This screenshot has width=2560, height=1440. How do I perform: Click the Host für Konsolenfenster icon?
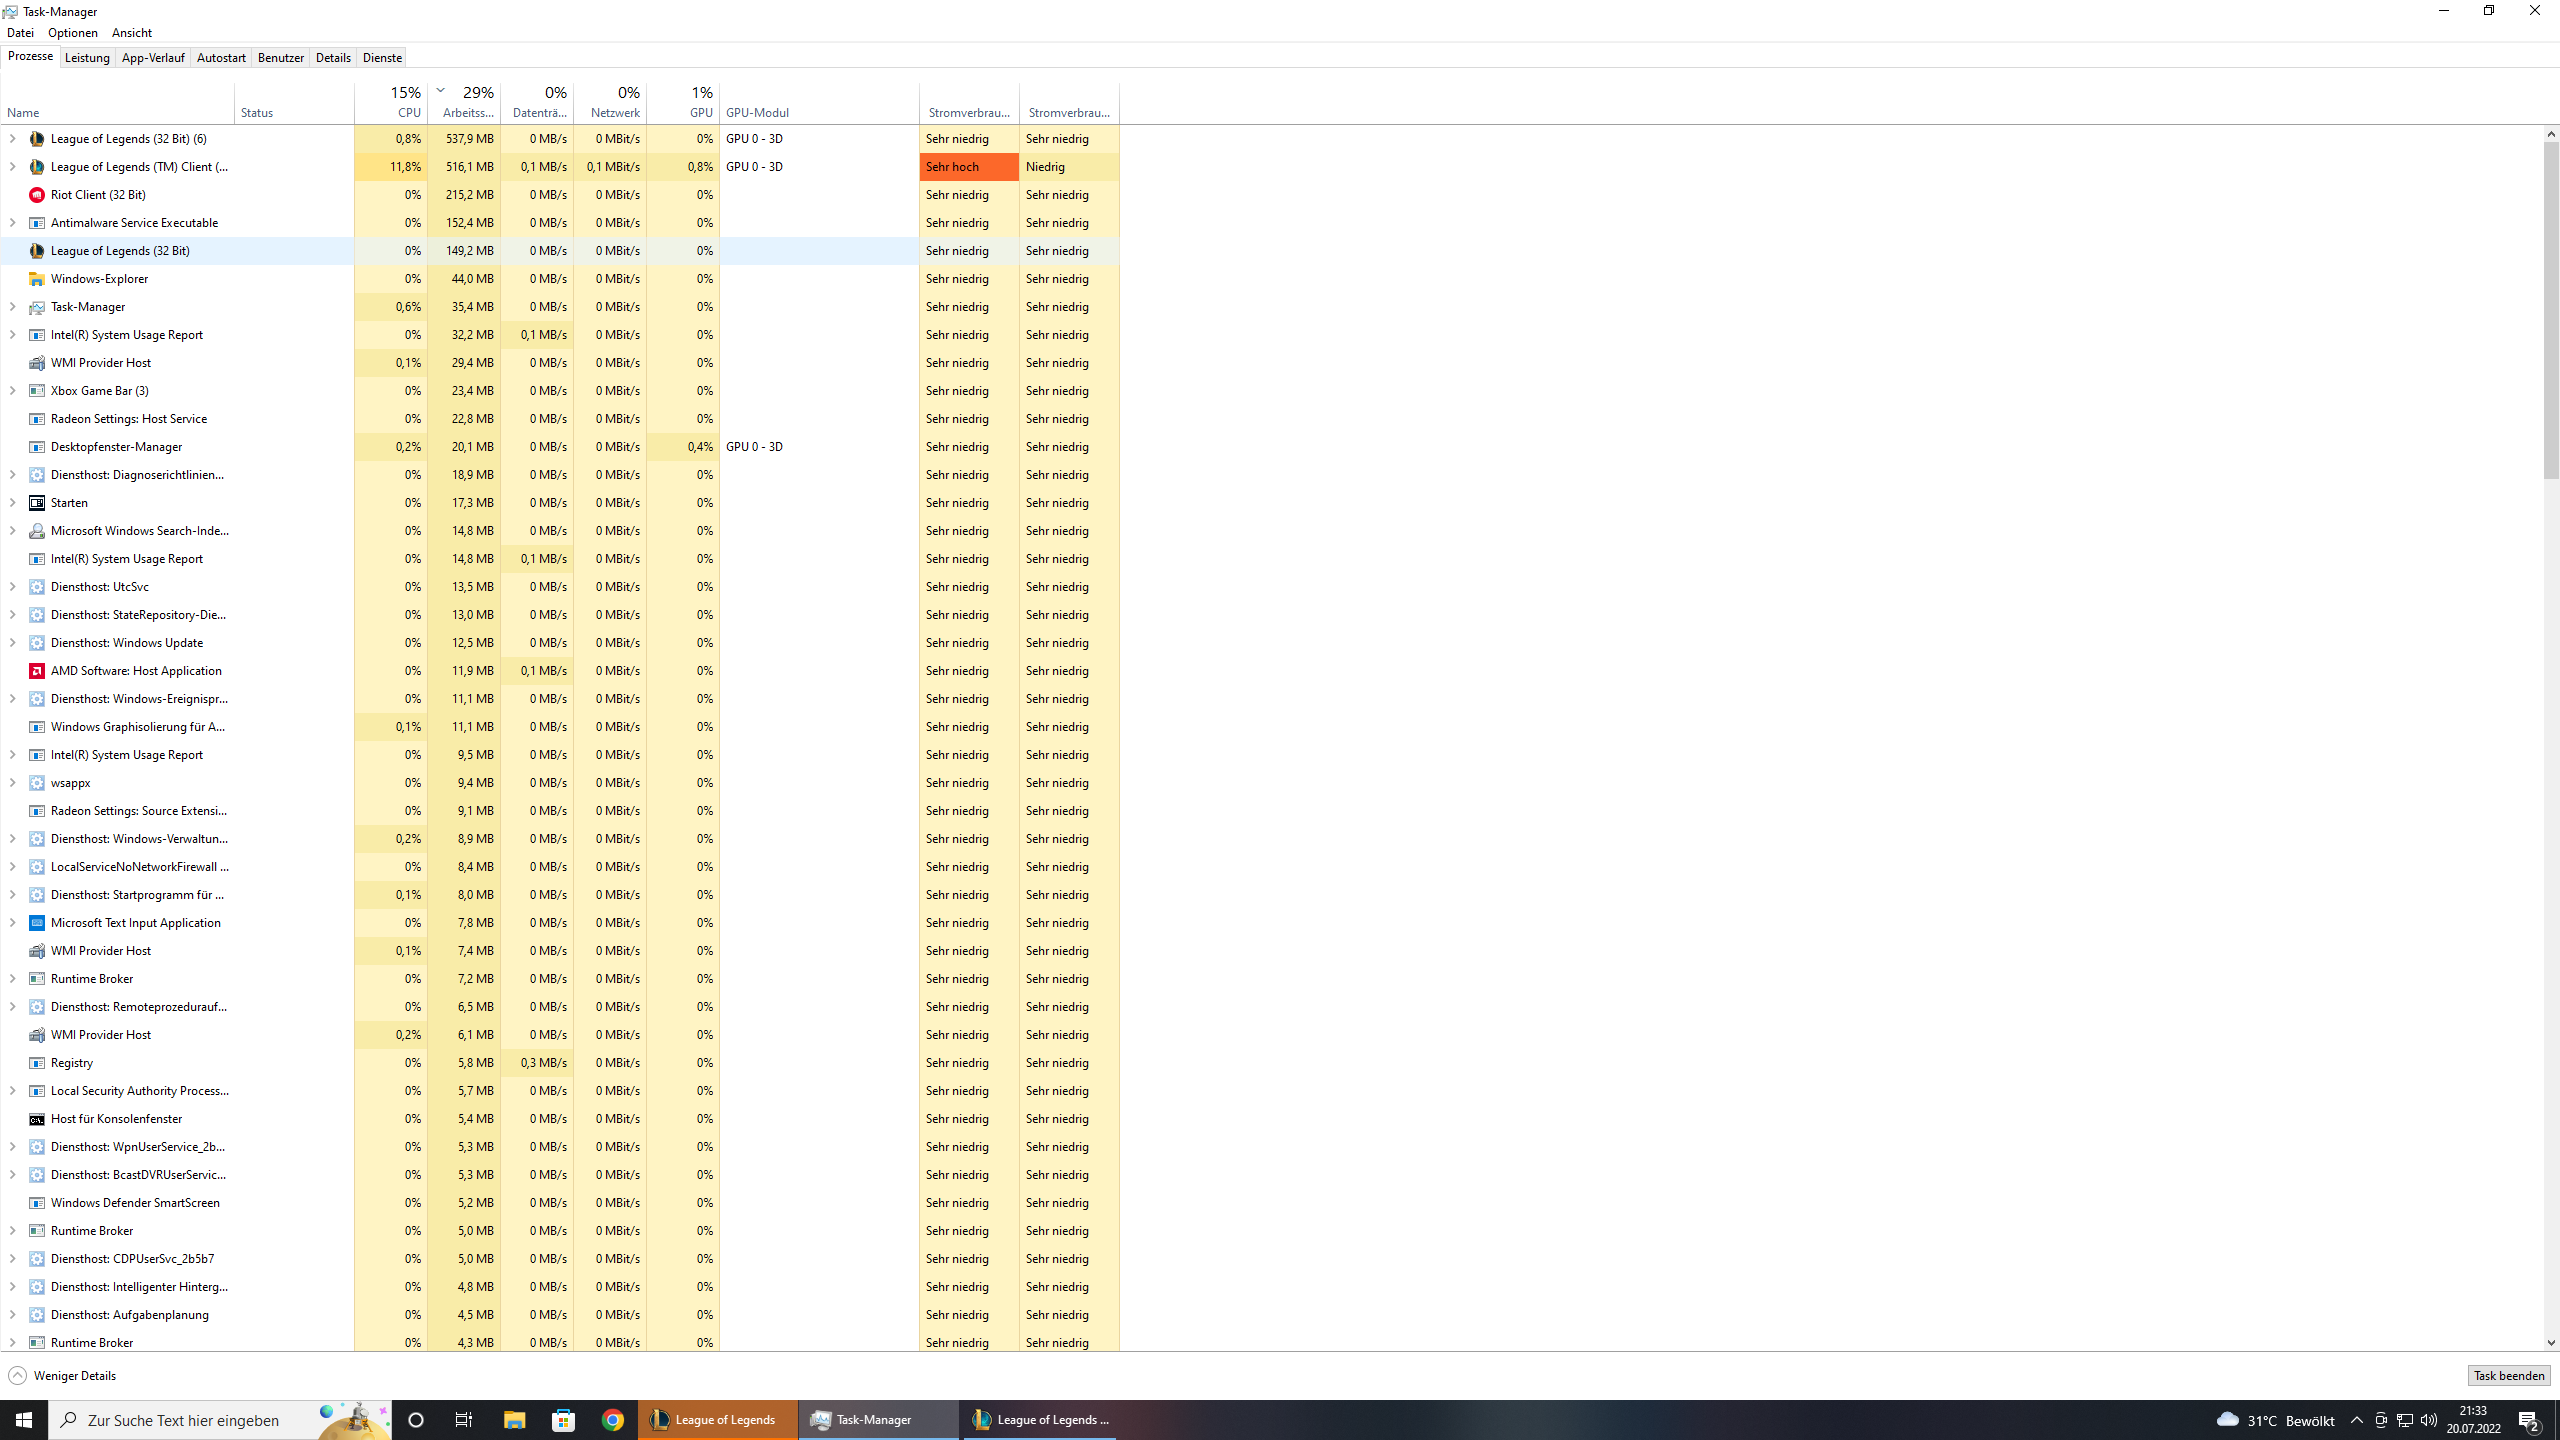tap(37, 1119)
